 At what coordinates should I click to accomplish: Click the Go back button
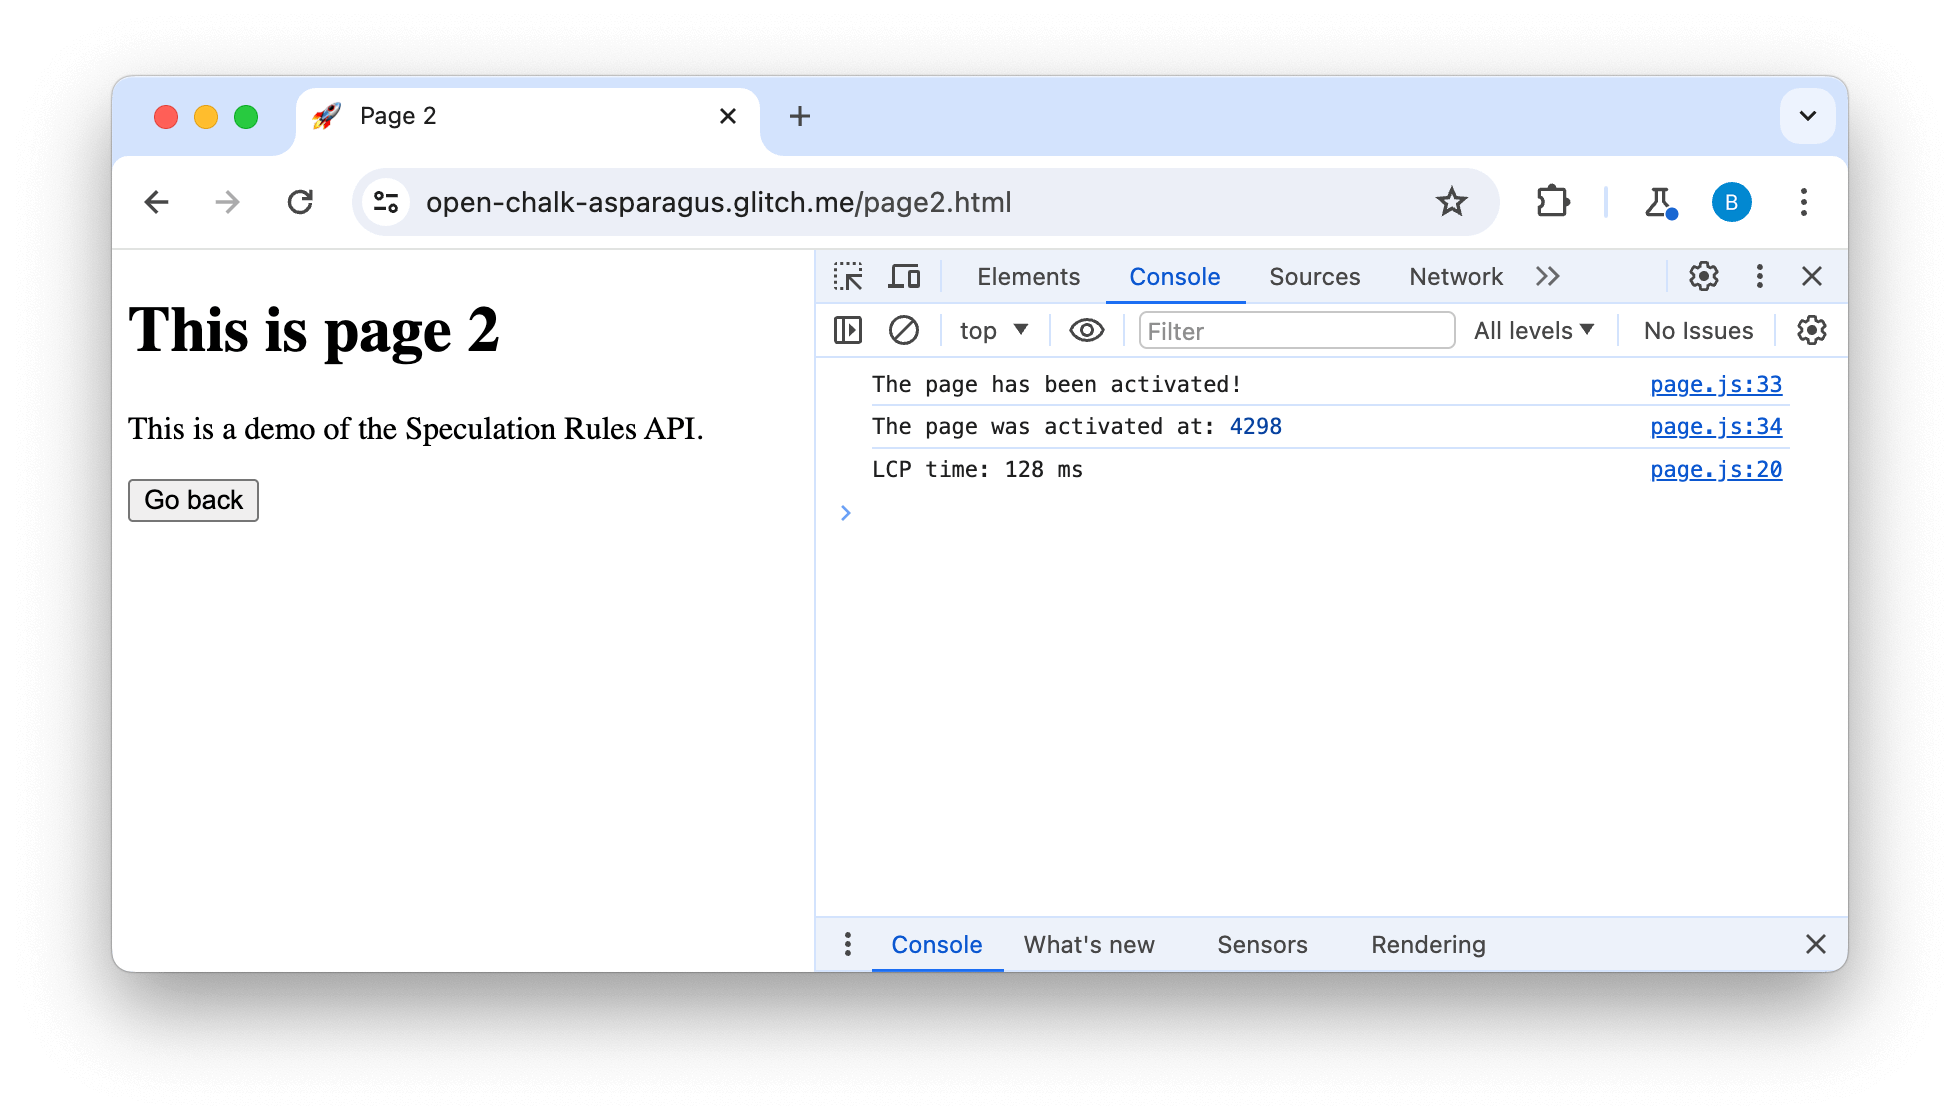coord(194,499)
